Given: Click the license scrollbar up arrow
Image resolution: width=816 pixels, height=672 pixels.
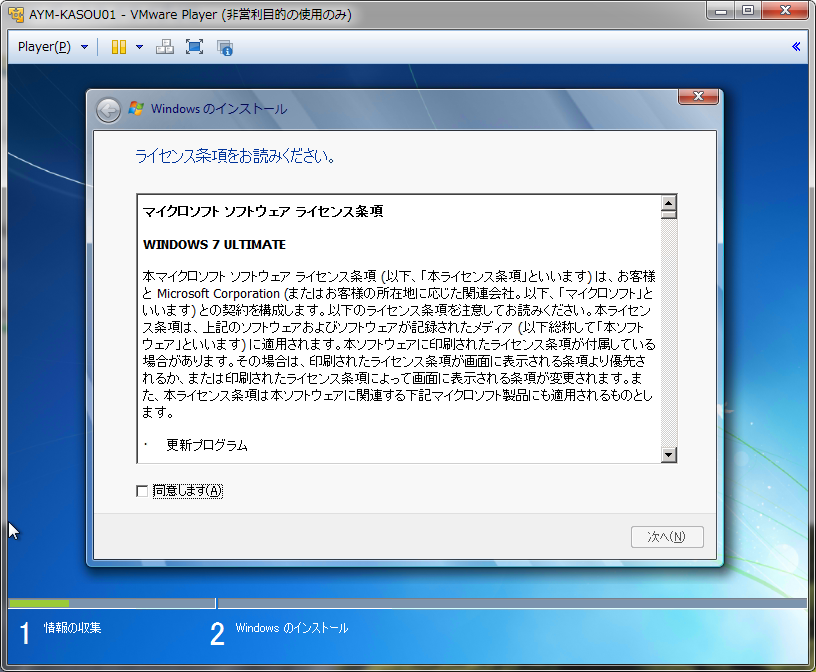Looking at the screenshot, I should pyautogui.click(x=669, y=202).
